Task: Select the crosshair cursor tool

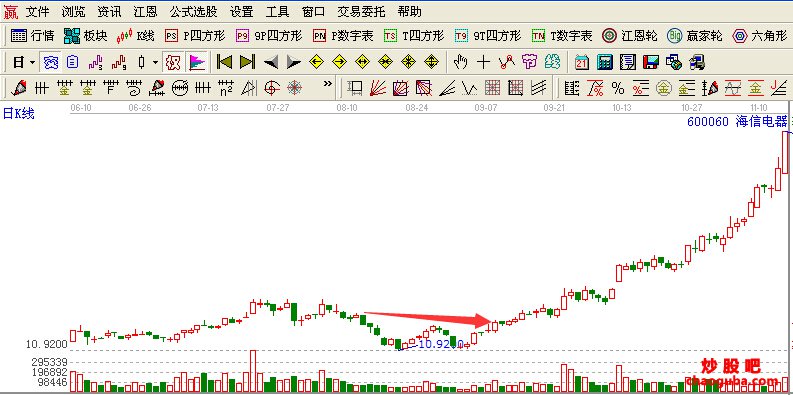Action: pyautogui.click(x=483, y=62)
